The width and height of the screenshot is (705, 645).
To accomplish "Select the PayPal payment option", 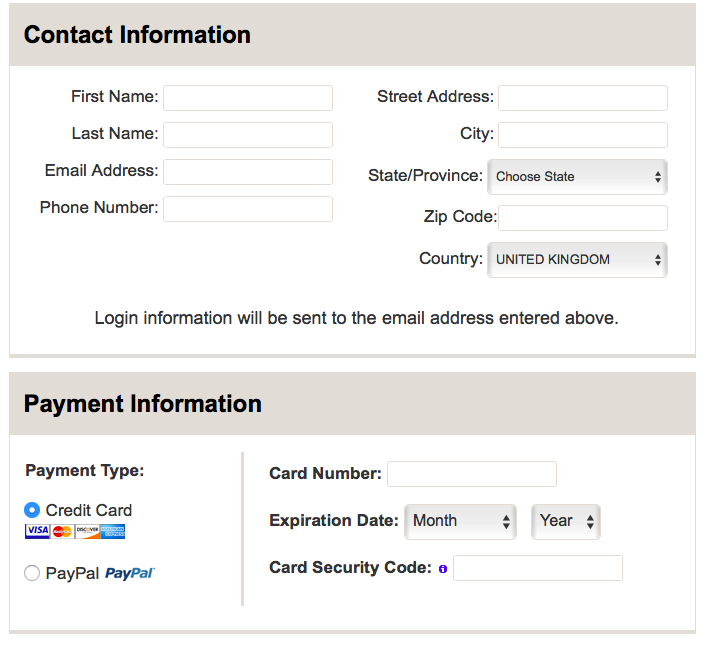I will pyautogui.click(x=32, y=573).
